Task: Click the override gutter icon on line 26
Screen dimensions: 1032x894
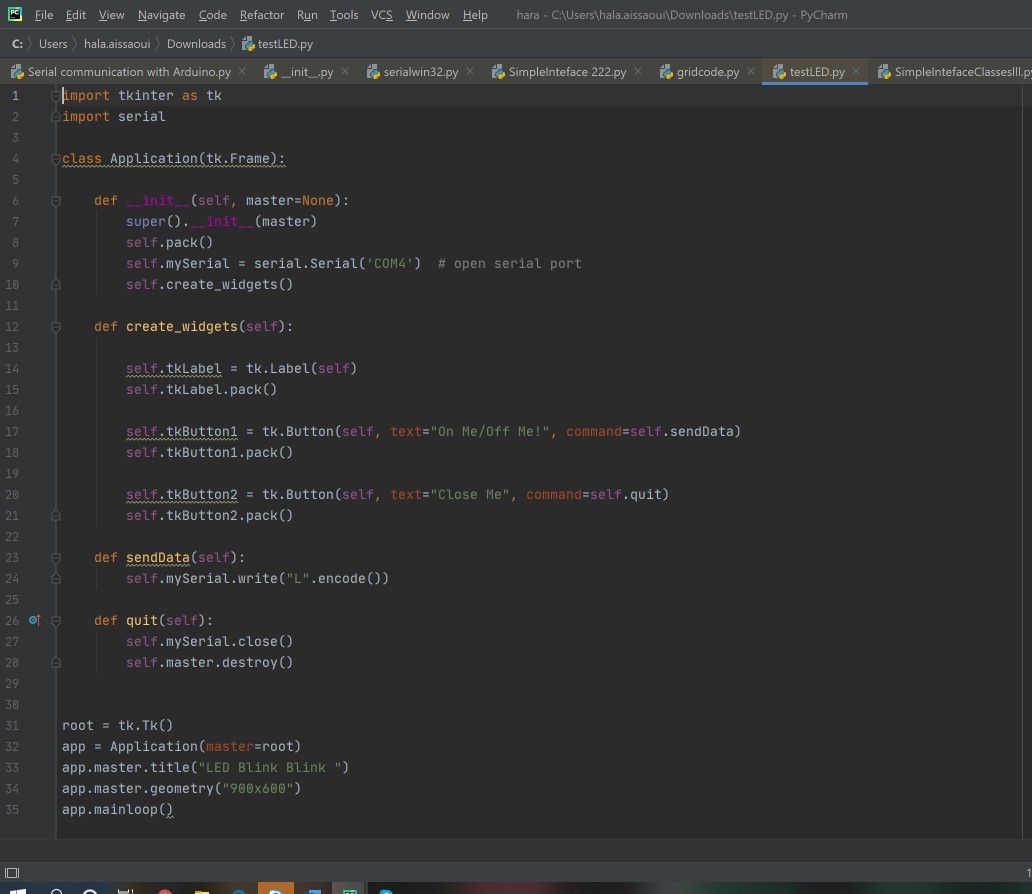Action: point(34,620)
